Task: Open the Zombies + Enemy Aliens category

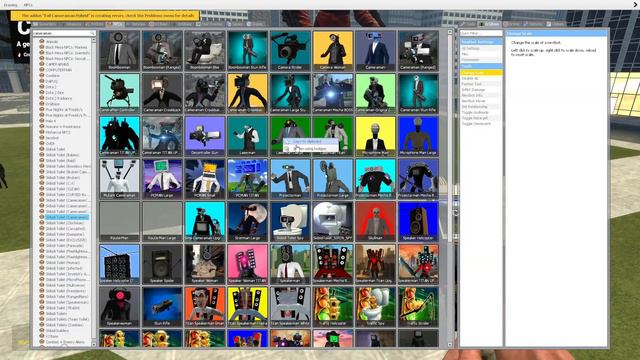Action: point(65,342)
